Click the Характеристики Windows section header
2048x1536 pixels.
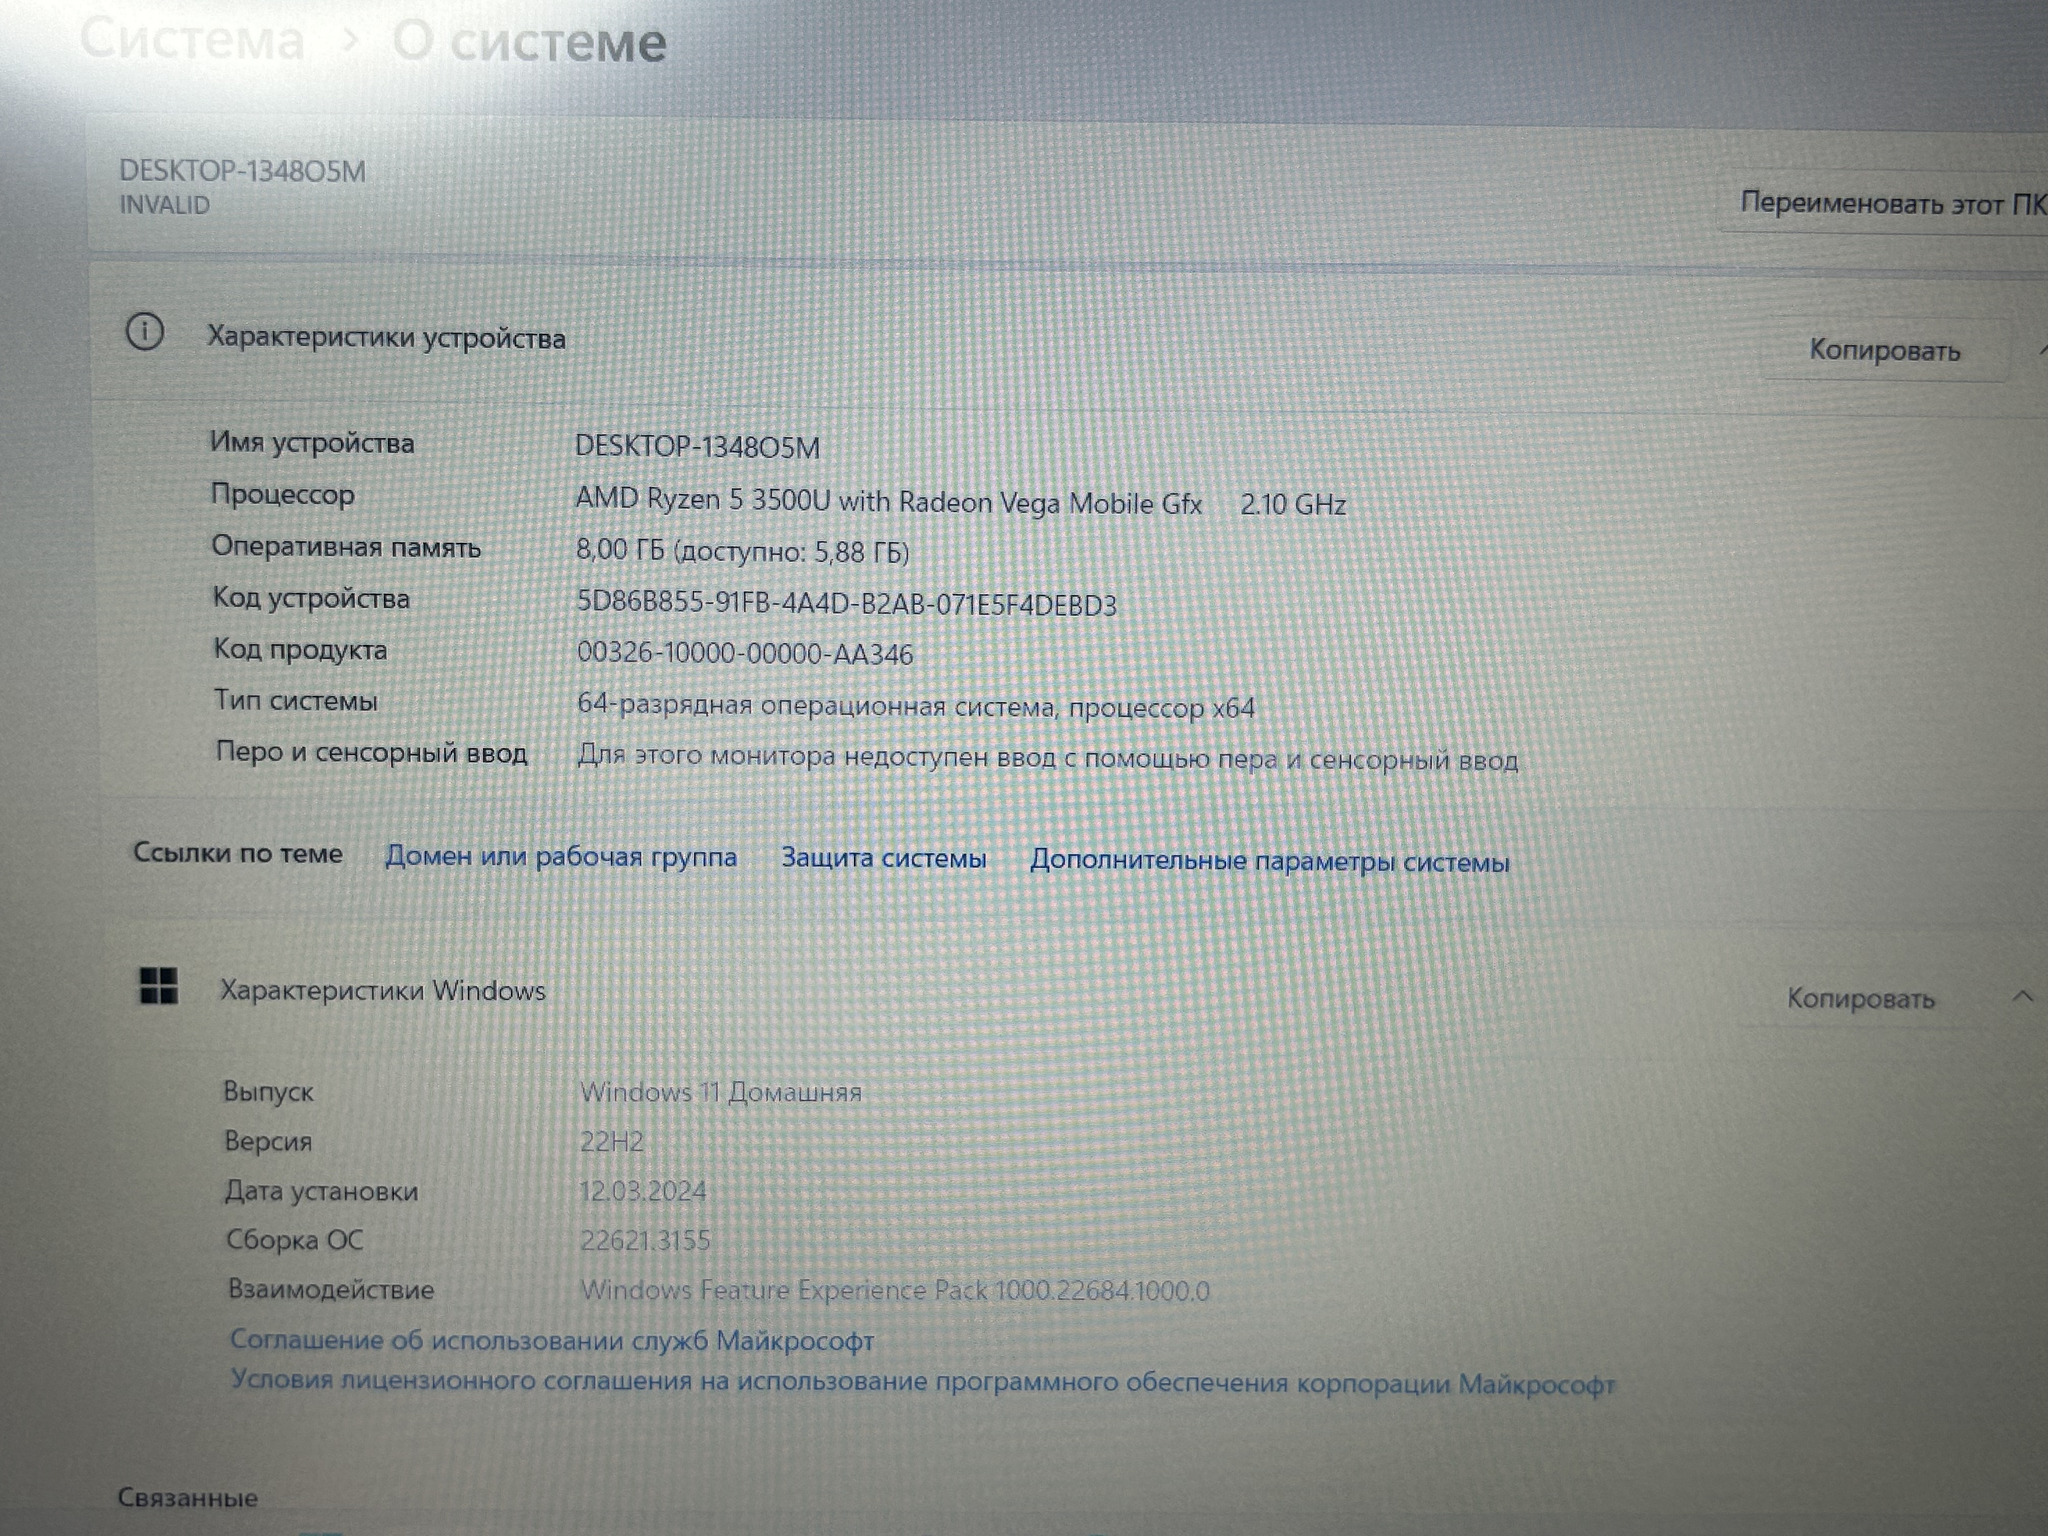tap(382, 990)
